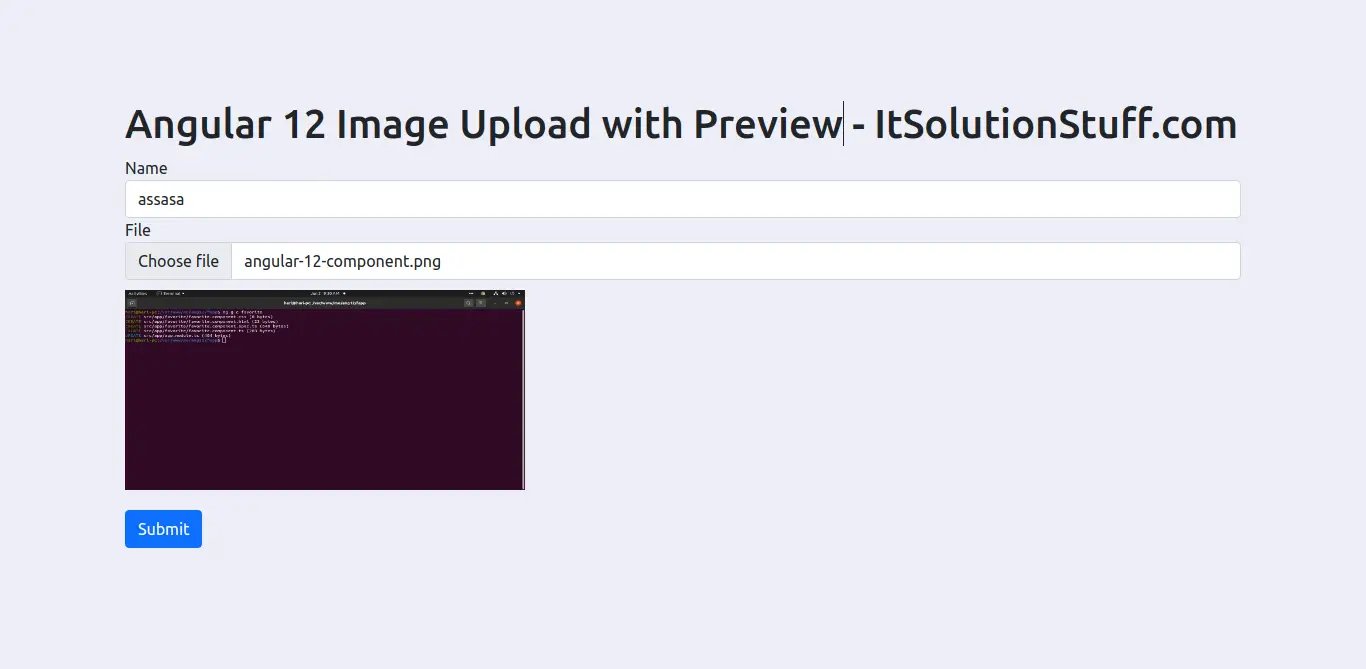Submit the form with the blue button

click(163, 529)
